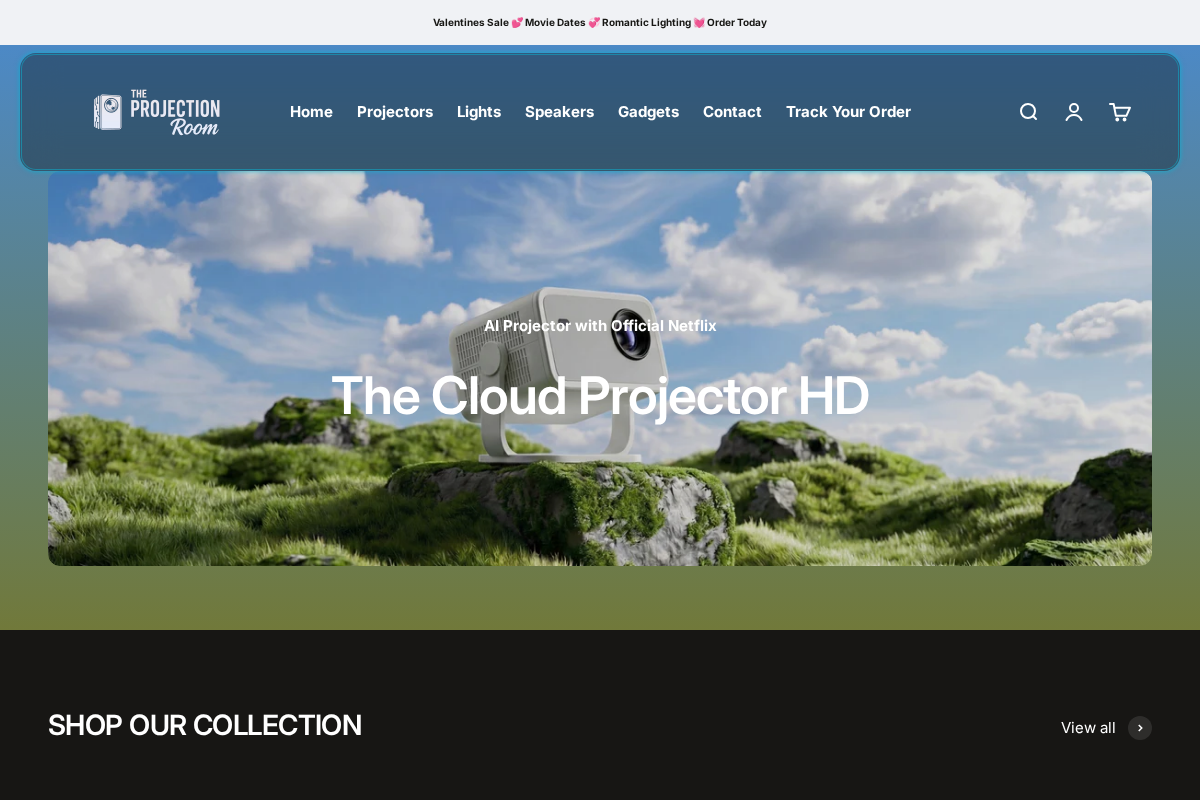
Task: Click The Projection Room logo
Action: 157,112
